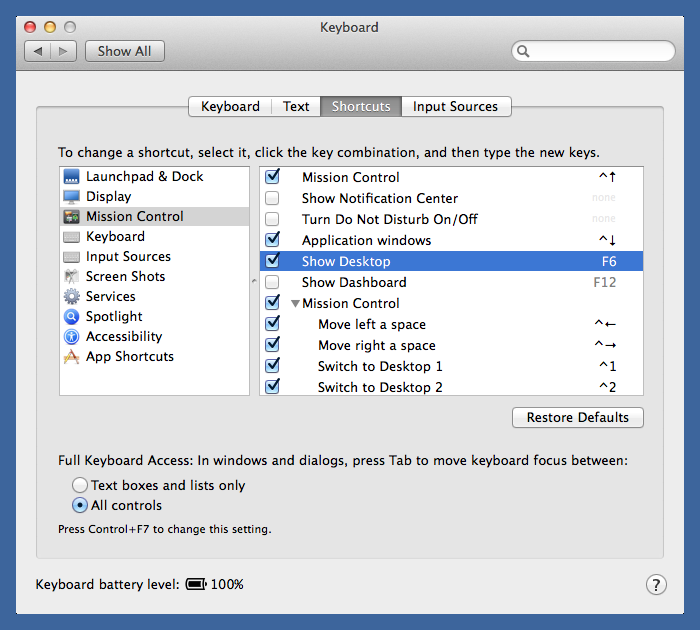This screenshot has width=700, height=630.
Task: Select Screen Shots icon in sidebar
Action: click(71, 277)
